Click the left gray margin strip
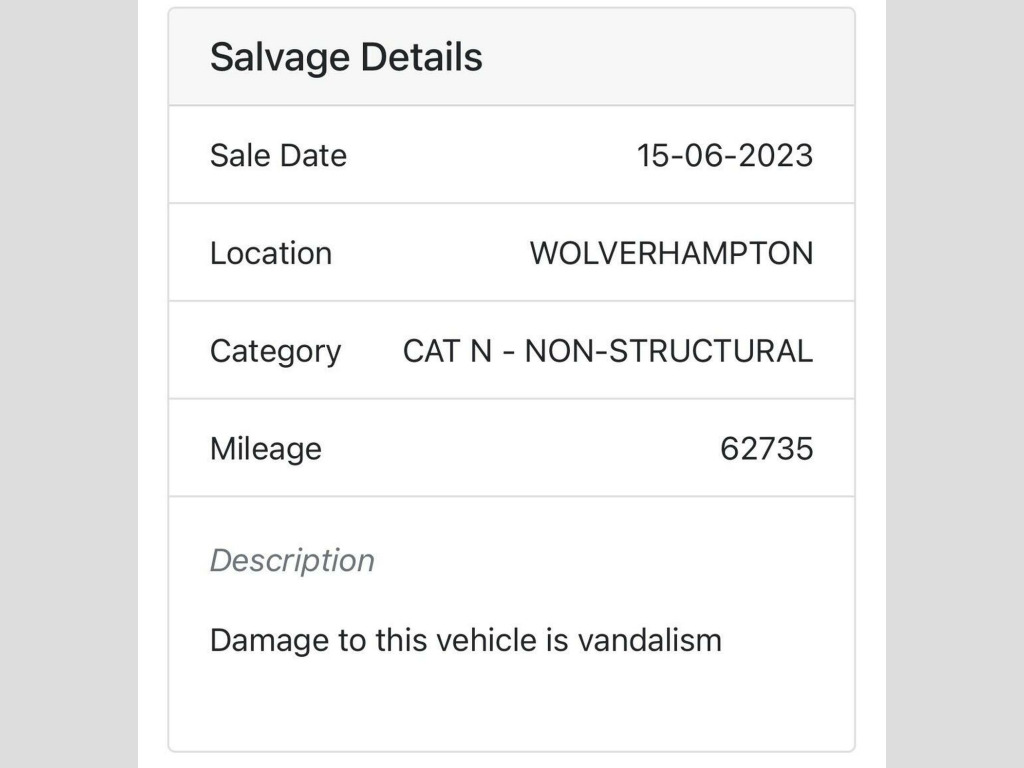 (x=68, y=384)
